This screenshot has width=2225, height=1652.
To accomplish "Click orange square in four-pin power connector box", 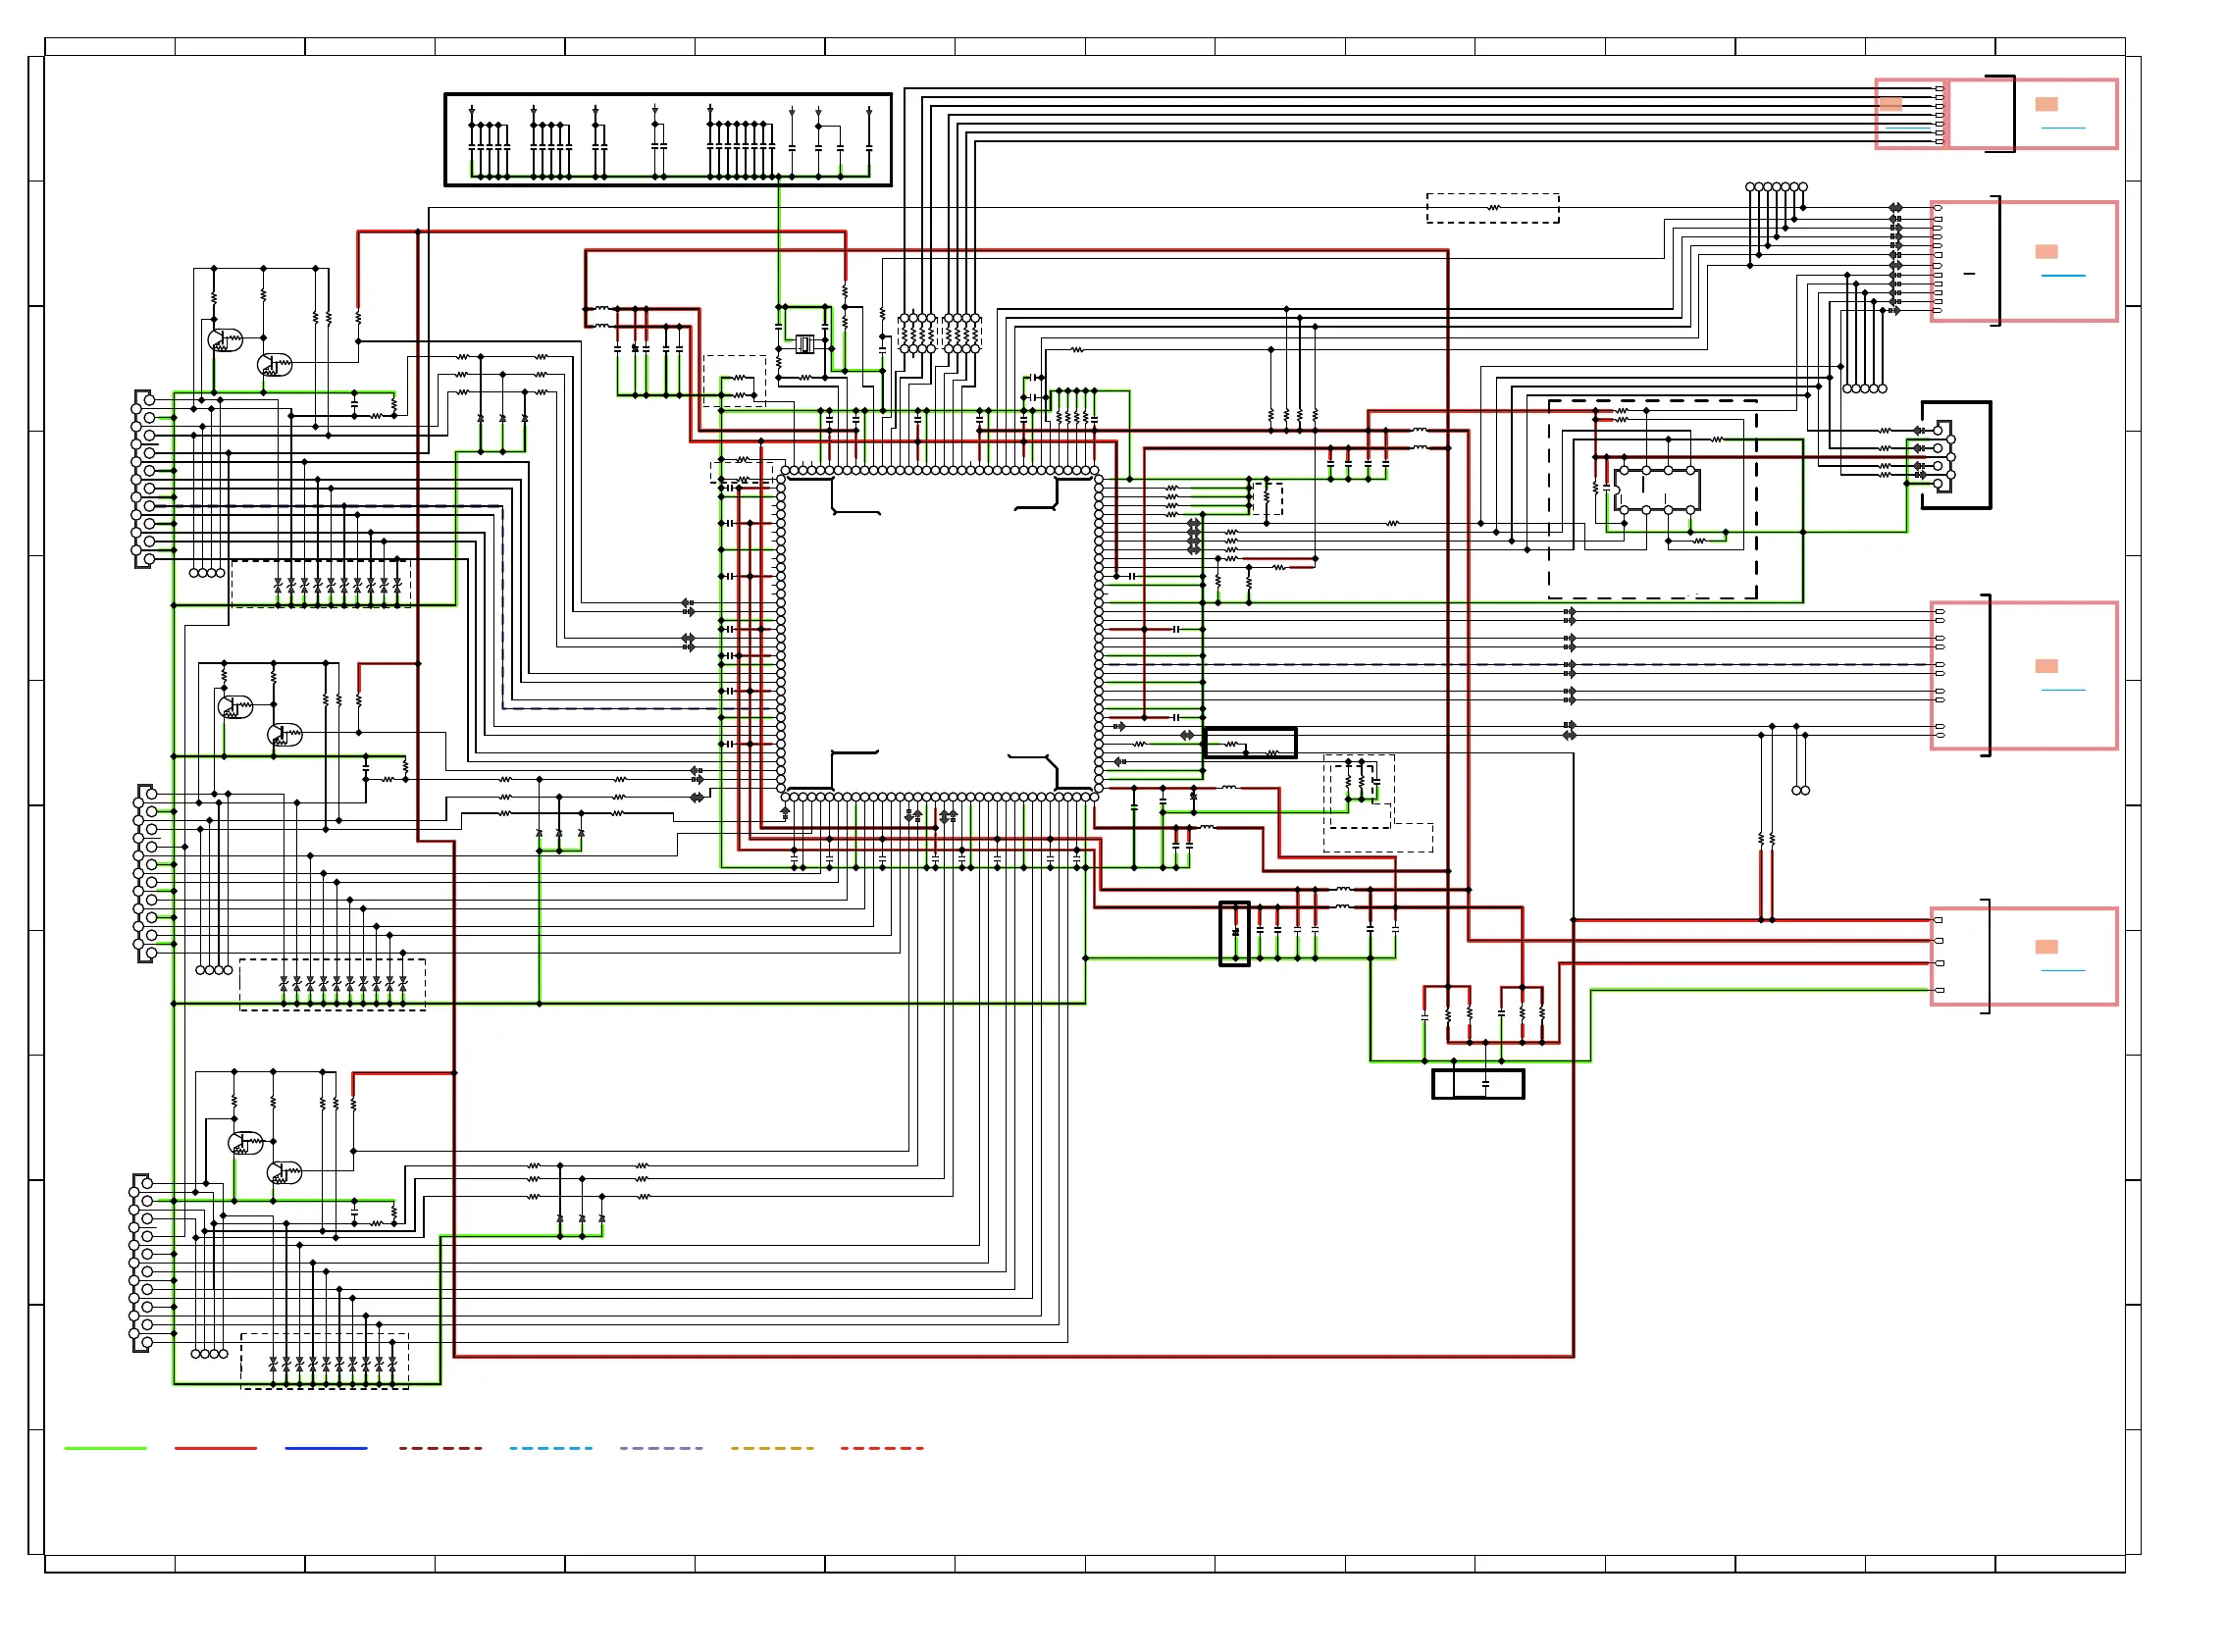I will click(x=2046, y=946).
